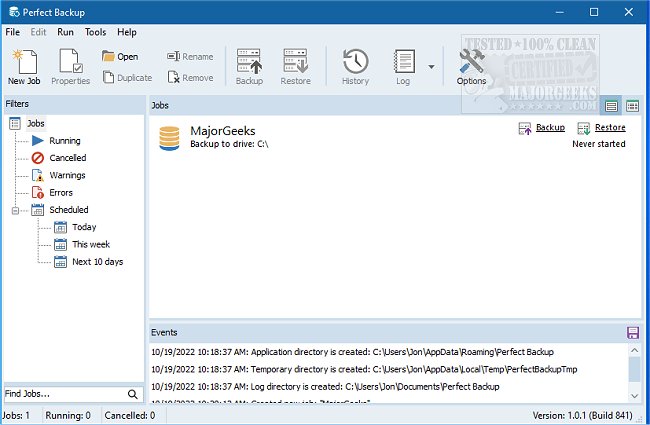The height and width of the screenshot is (425, 650).
Task: Switch jobs to table view icon
Action: [x=632, y=106]
